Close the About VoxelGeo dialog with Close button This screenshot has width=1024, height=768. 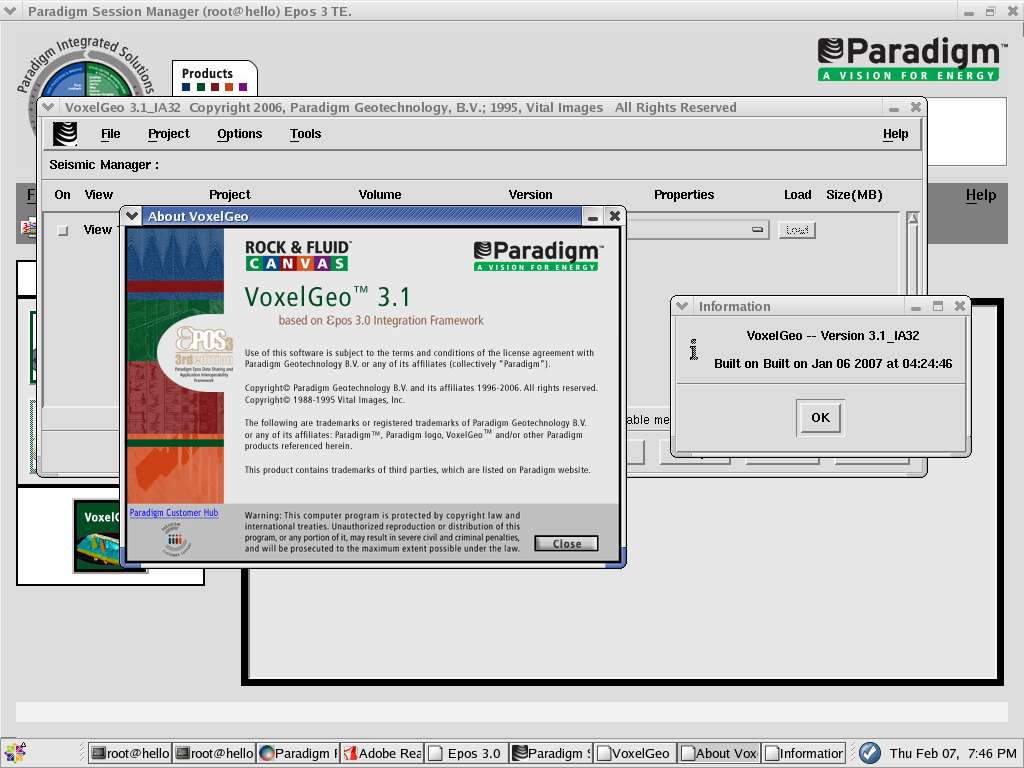566,543
